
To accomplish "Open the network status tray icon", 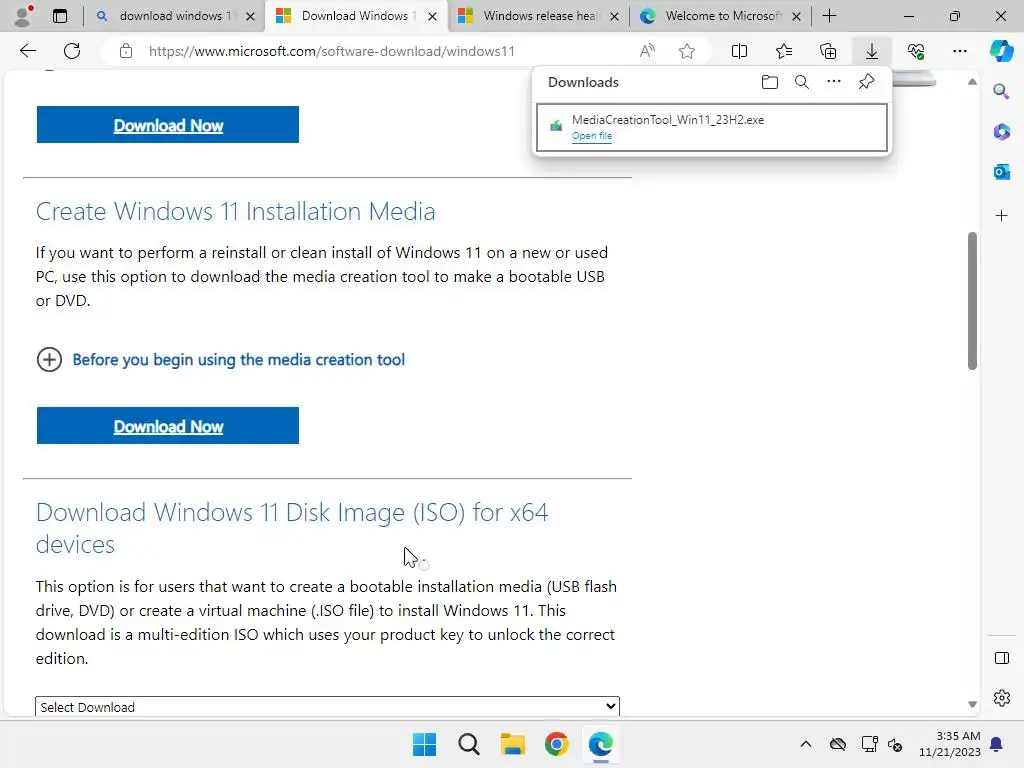I will 869,744.
